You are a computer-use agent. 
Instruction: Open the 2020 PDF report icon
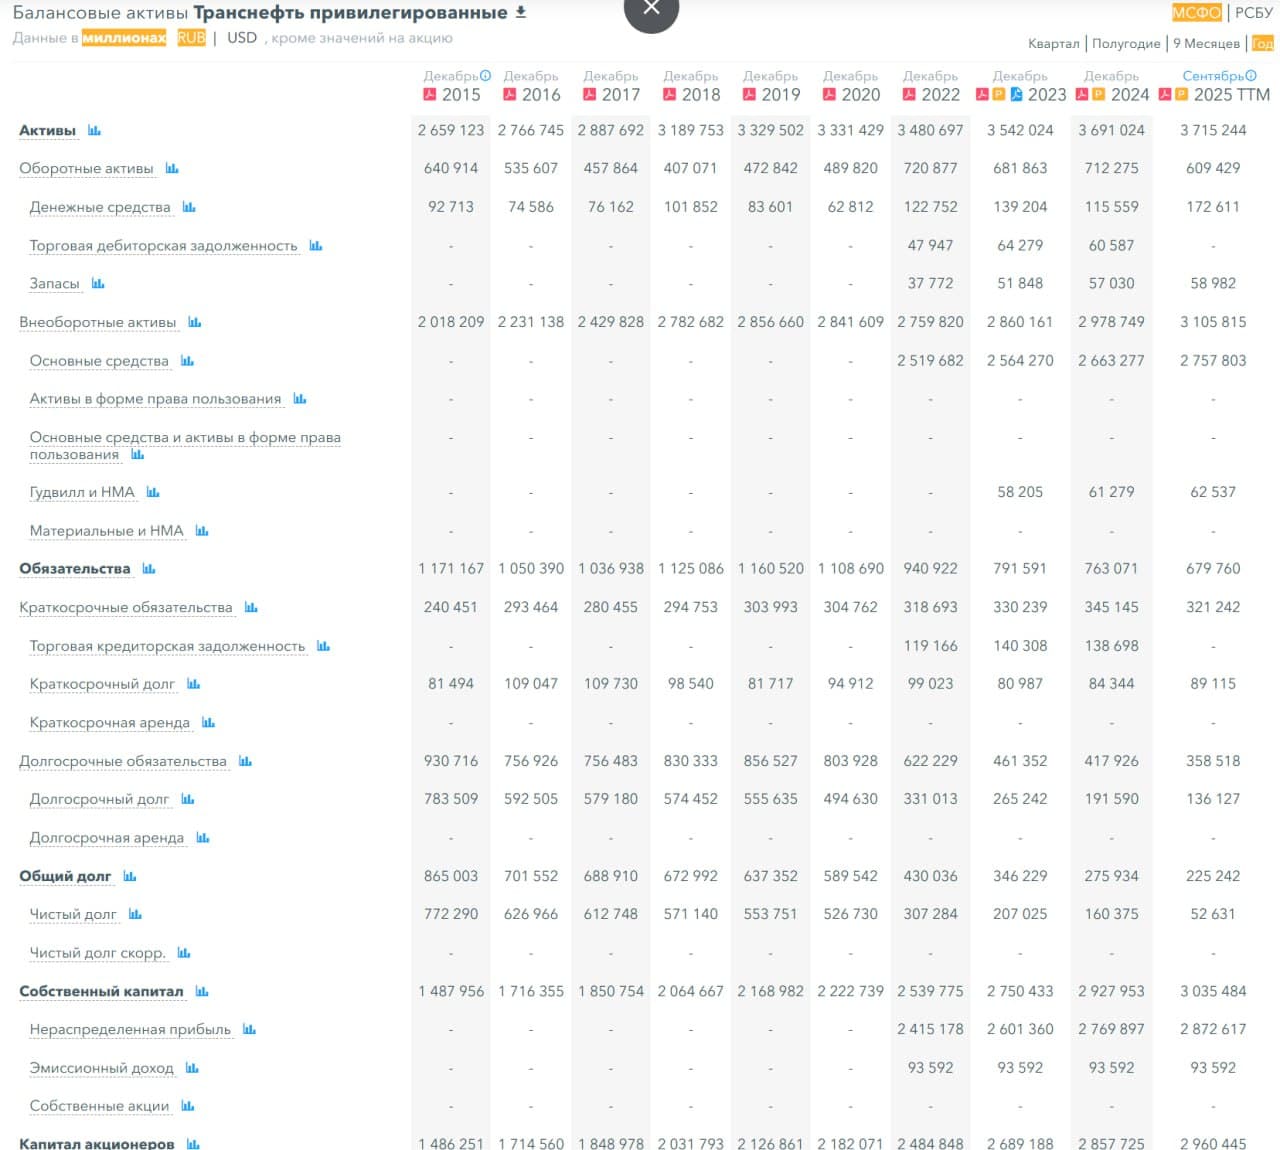tap(830, 95)
